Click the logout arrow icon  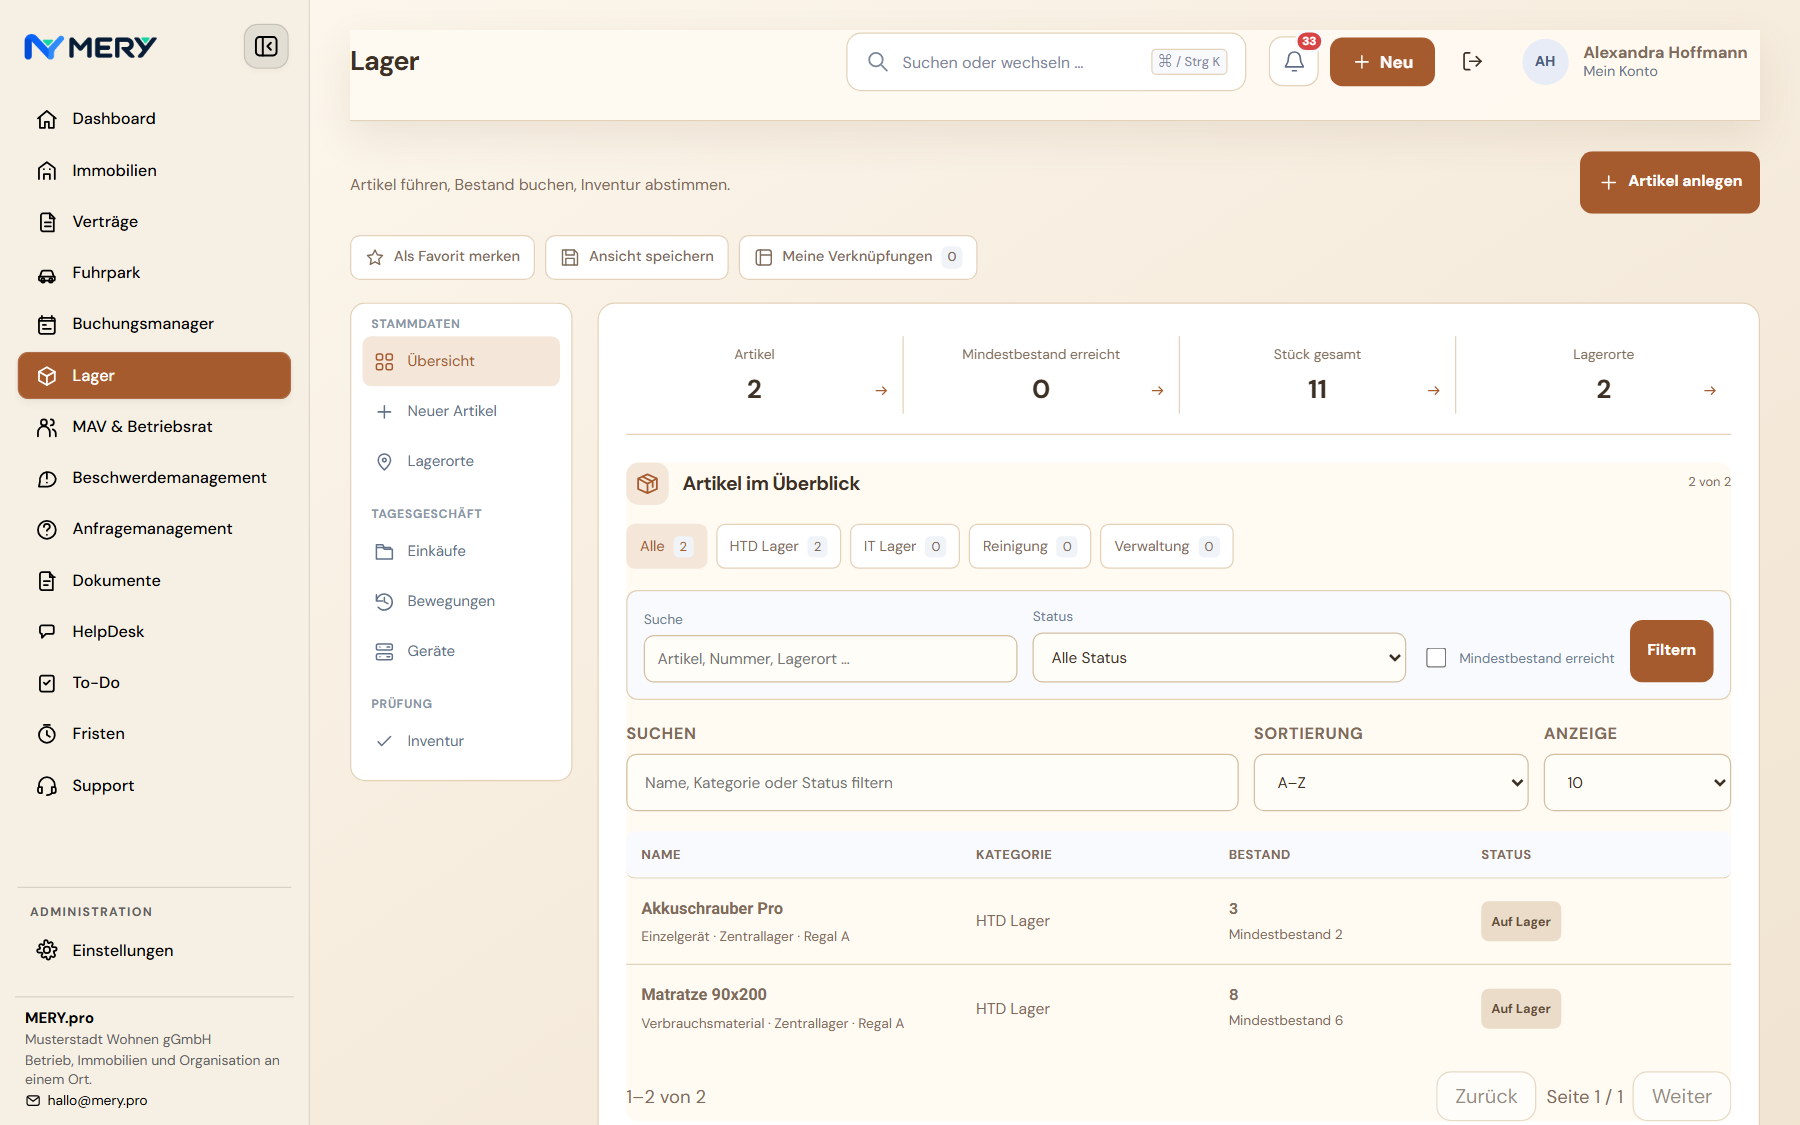[x=1472, y=62]
